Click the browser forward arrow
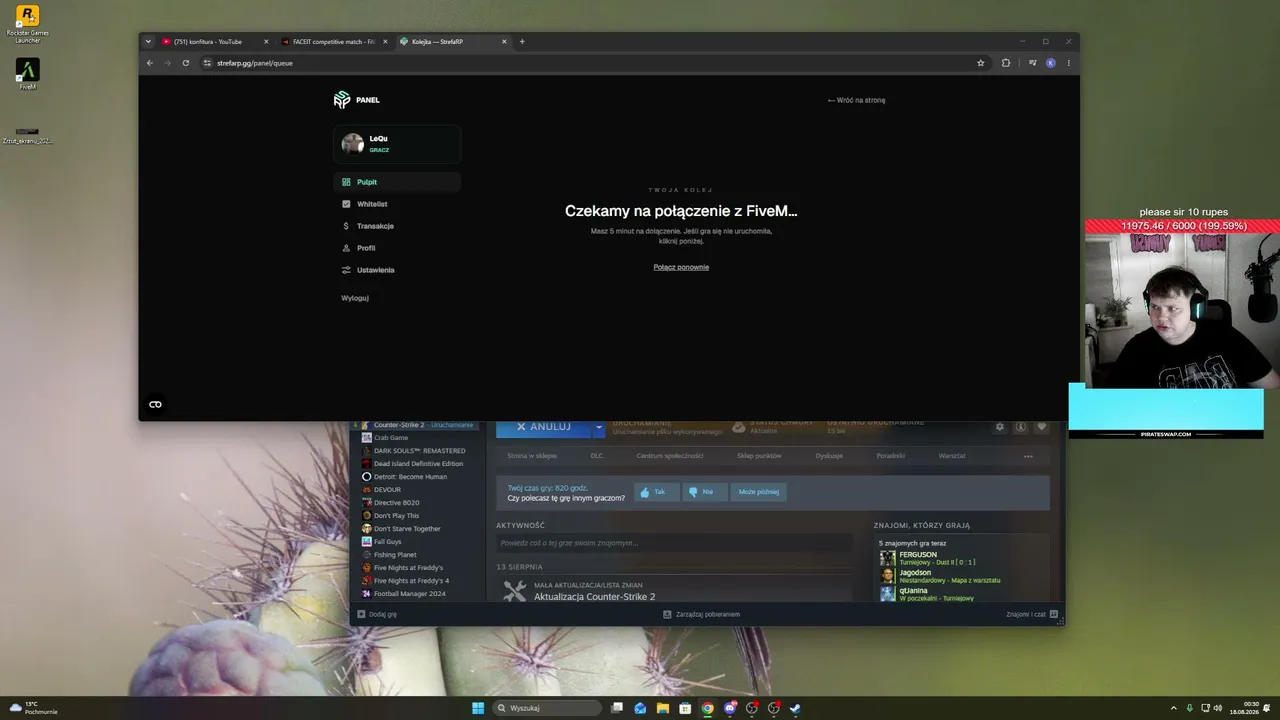This screenshot has height=720, width=1280. pos(167,63)
